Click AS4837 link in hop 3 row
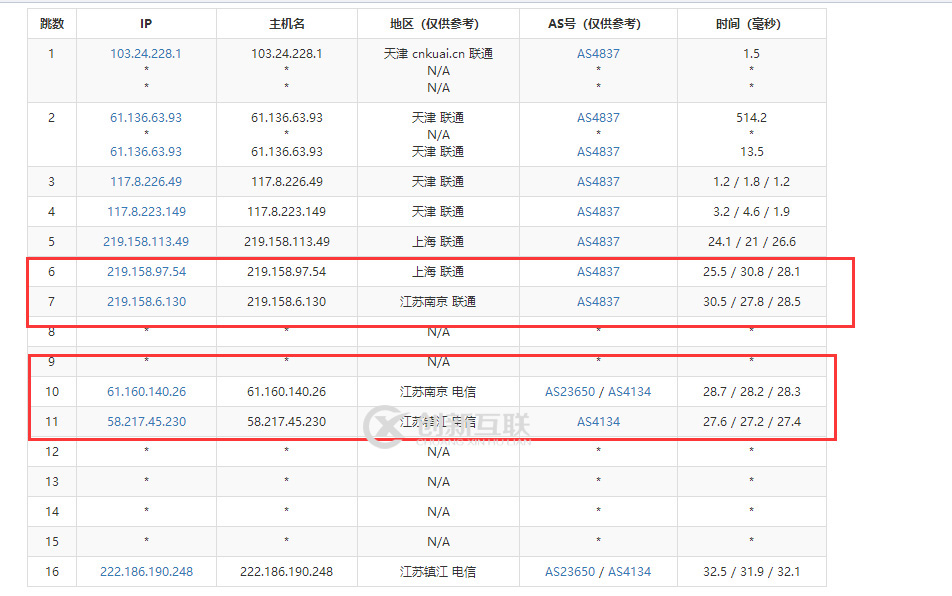The height and width of the screenshot is (596, 952). point(598,181)
